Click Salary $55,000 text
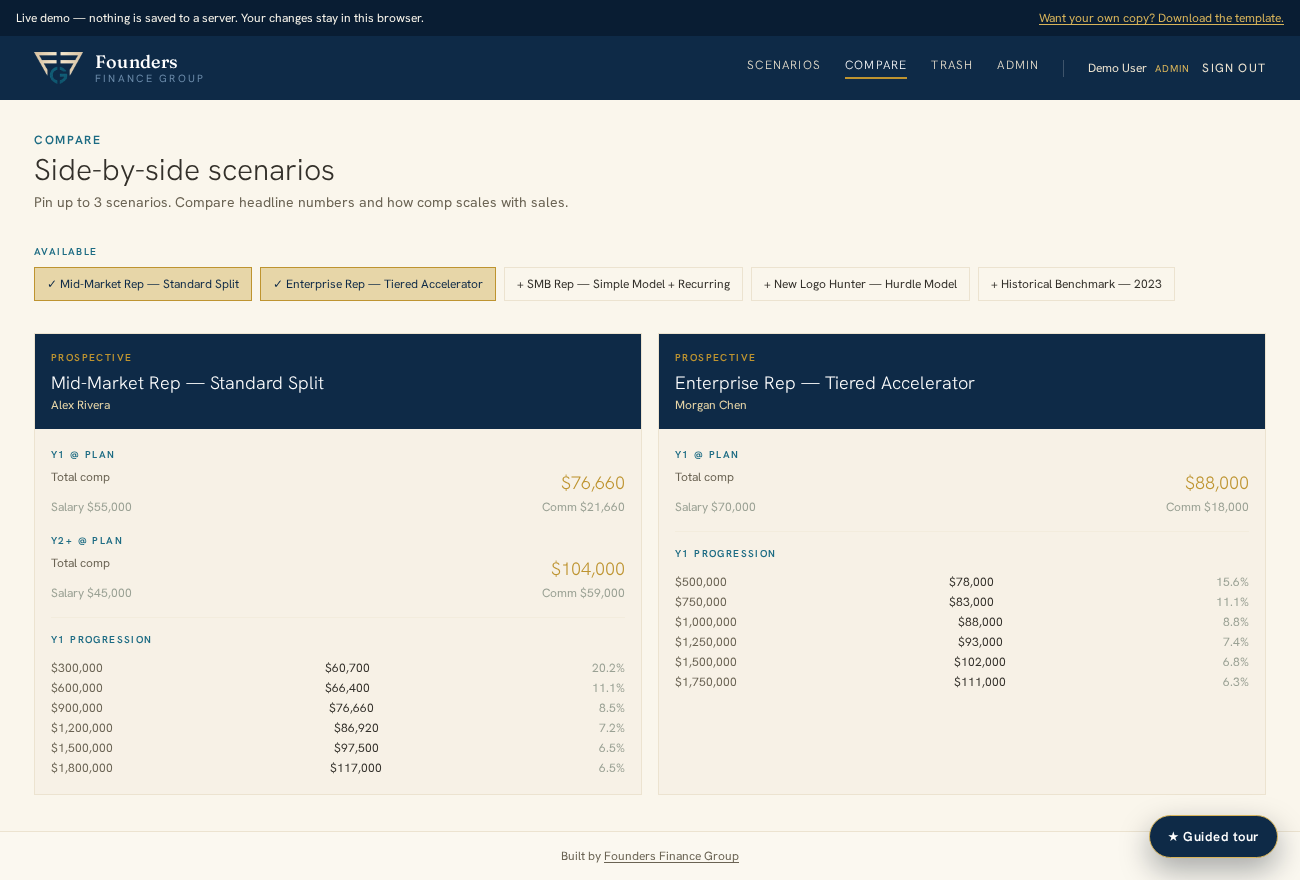This screenshot has height=880, width=1300. coord(91,507)
